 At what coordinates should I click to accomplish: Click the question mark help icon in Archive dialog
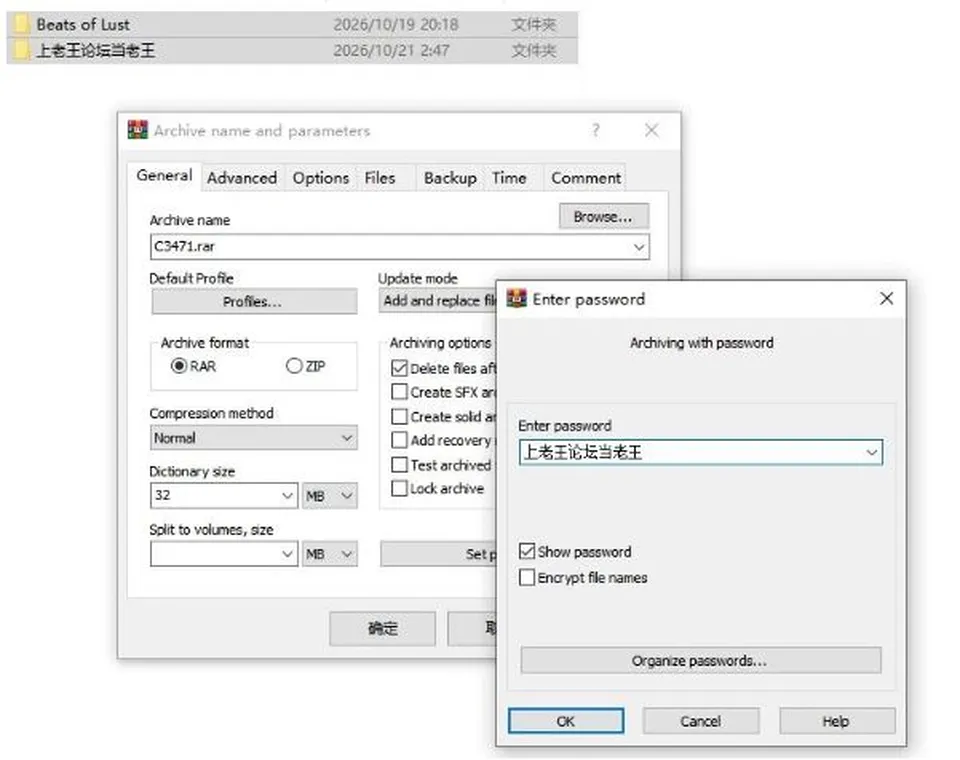pos(595,130)
